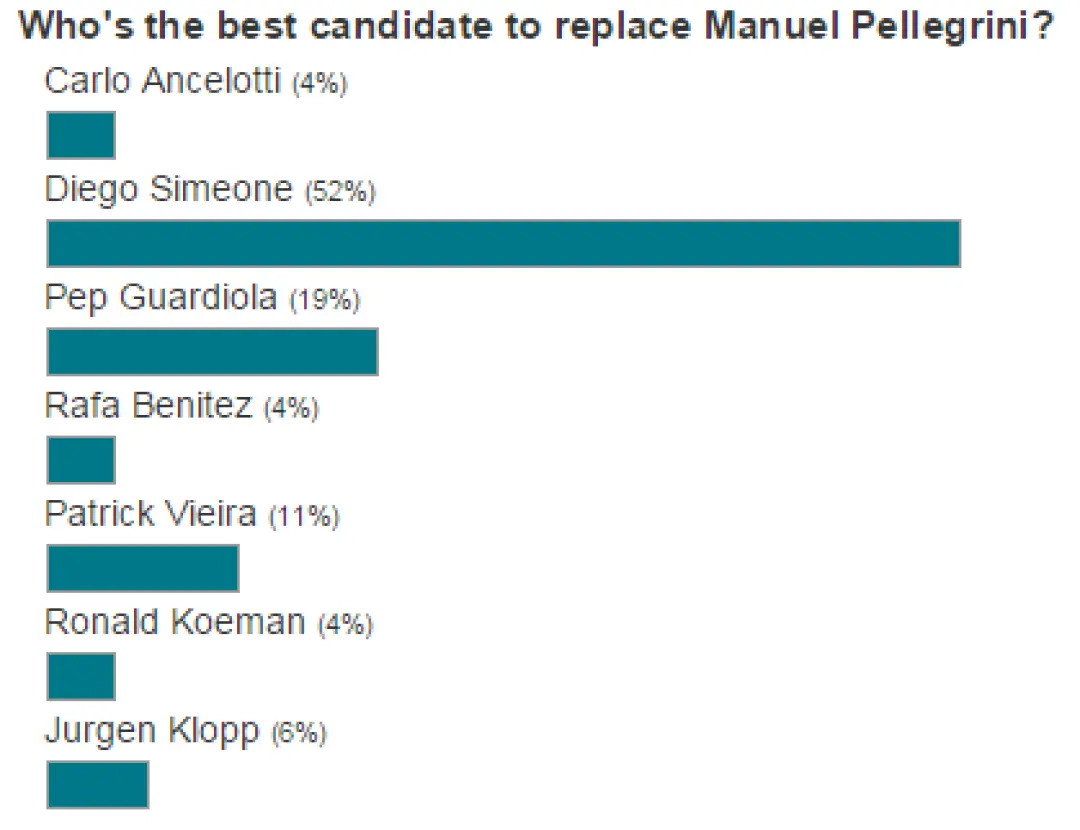Click Diego Simeone's long result bar
This screenshot has height=830, width=1080.
pos(503,243)
